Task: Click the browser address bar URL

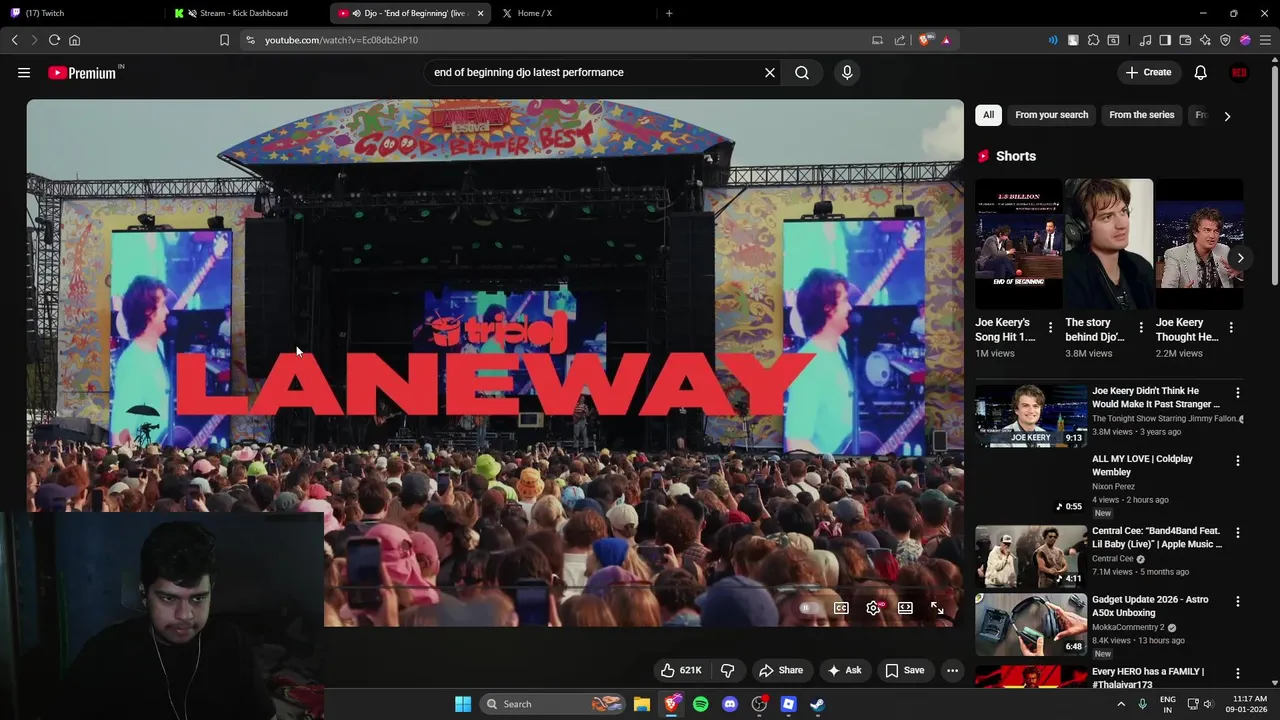Action: click(x=341, y=40)
